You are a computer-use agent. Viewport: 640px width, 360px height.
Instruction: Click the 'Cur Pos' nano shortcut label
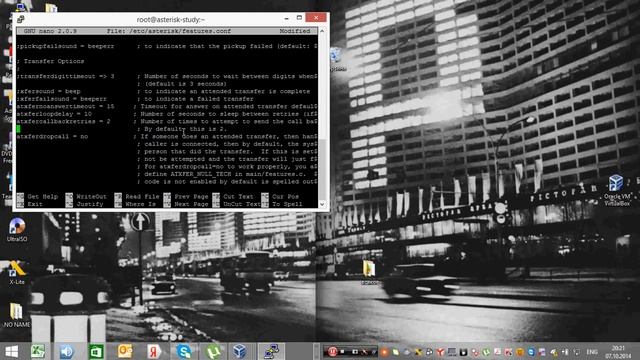[x=285, y=197]
